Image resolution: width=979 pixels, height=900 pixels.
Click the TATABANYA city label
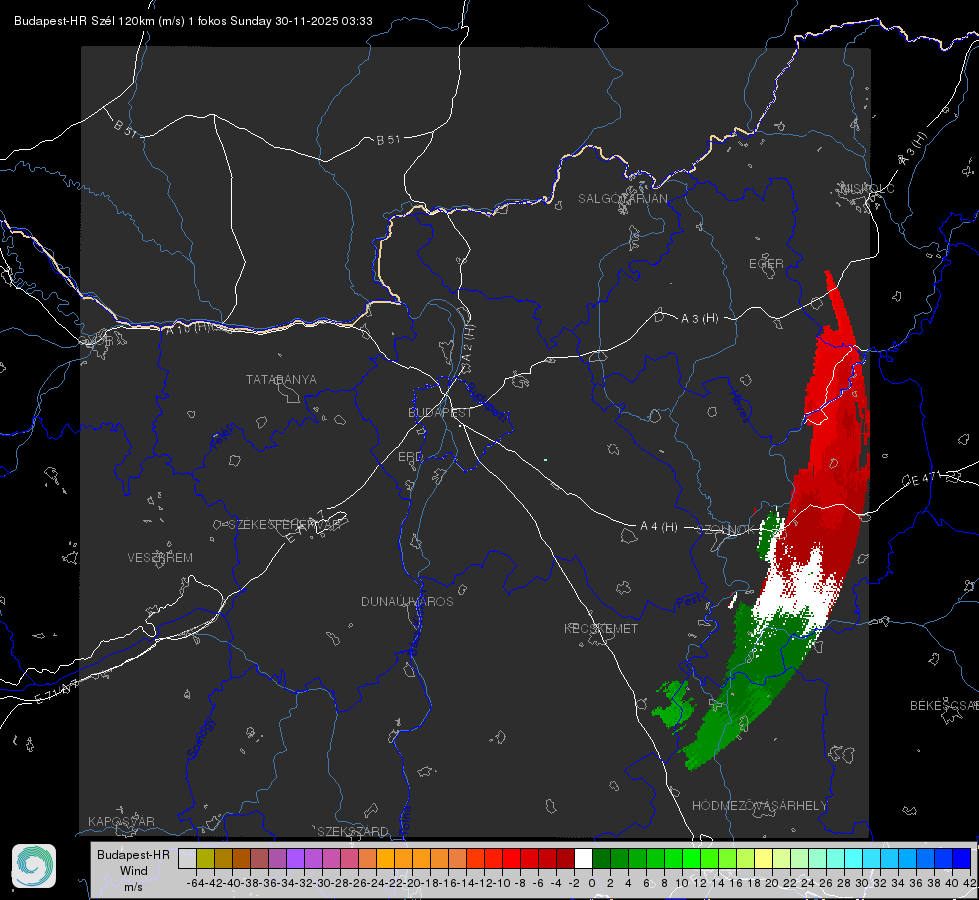pyautogui.click(x=281, y=380)
